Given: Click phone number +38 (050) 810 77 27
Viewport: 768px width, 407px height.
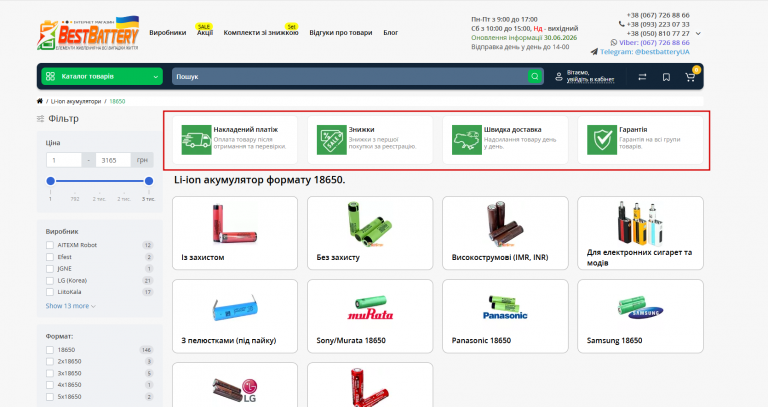Looking at the screenshot, I should 658,34.
